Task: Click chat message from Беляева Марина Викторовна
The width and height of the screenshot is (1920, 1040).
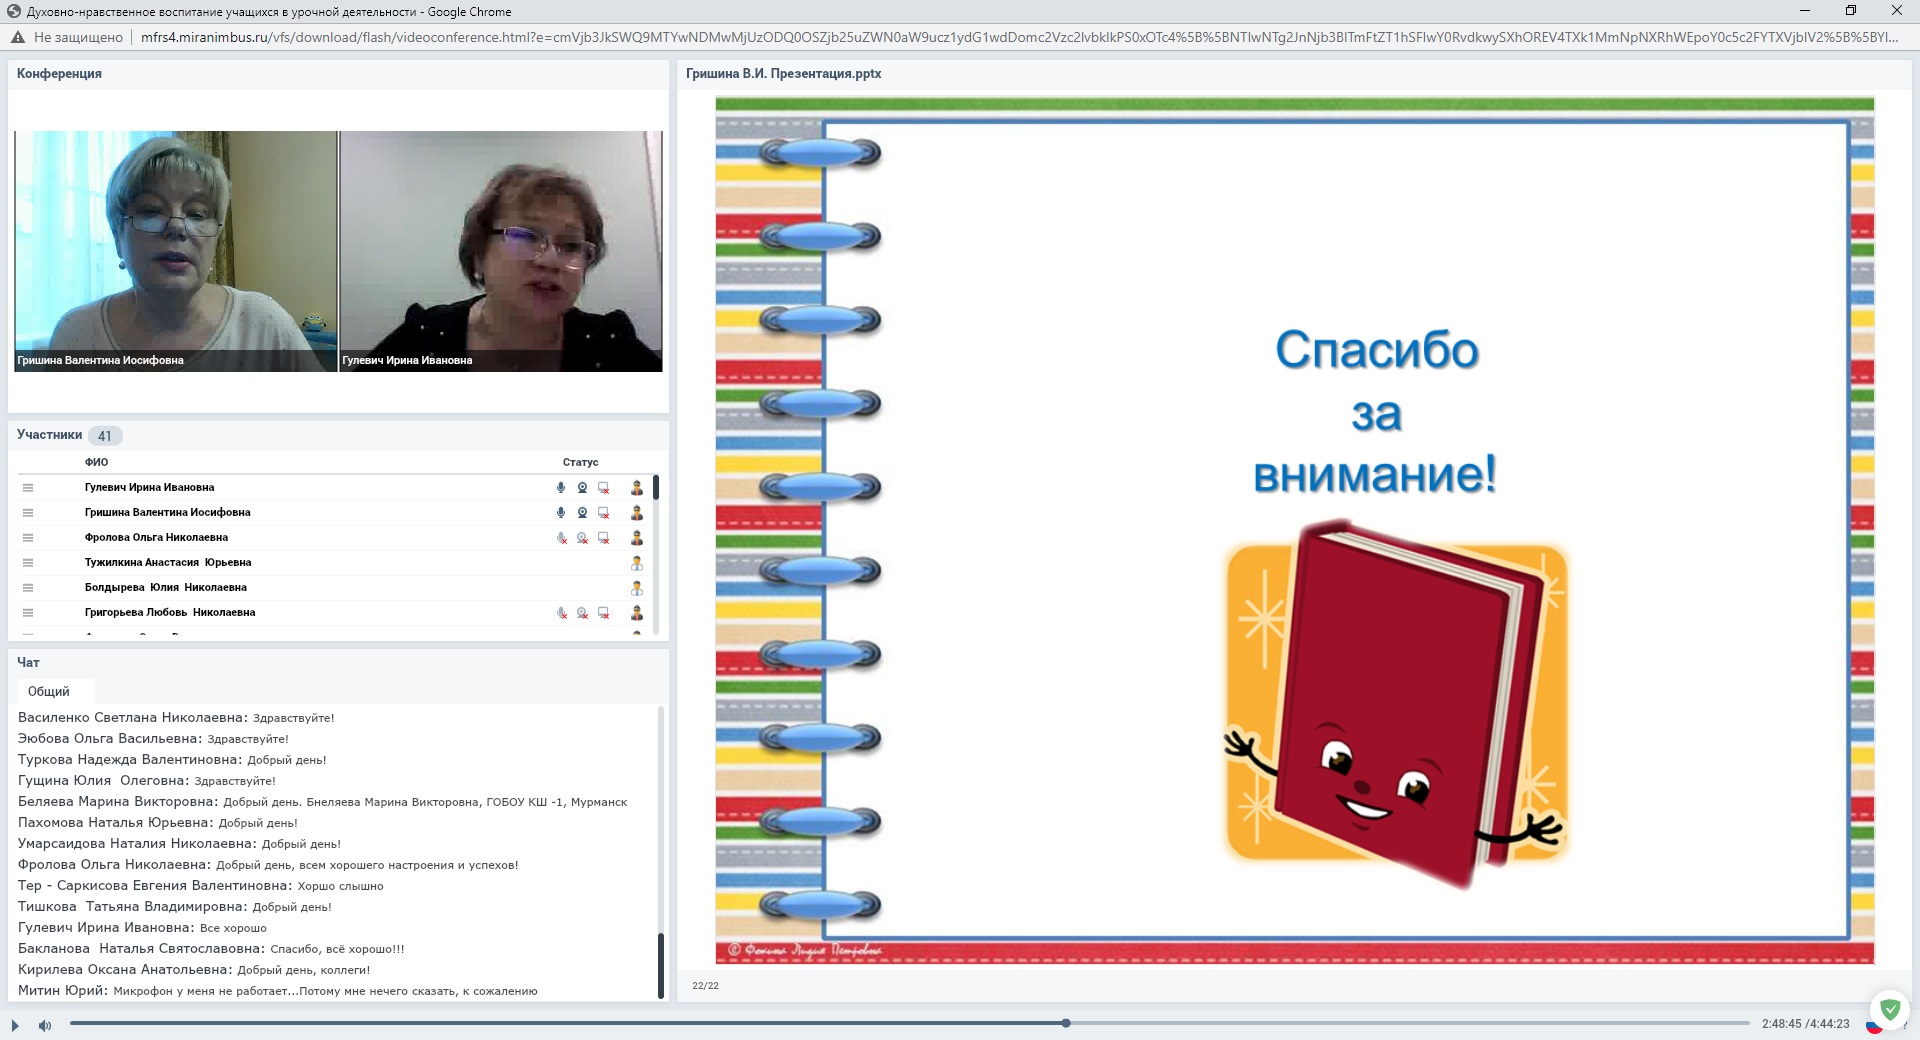Action: pos(322,802)
